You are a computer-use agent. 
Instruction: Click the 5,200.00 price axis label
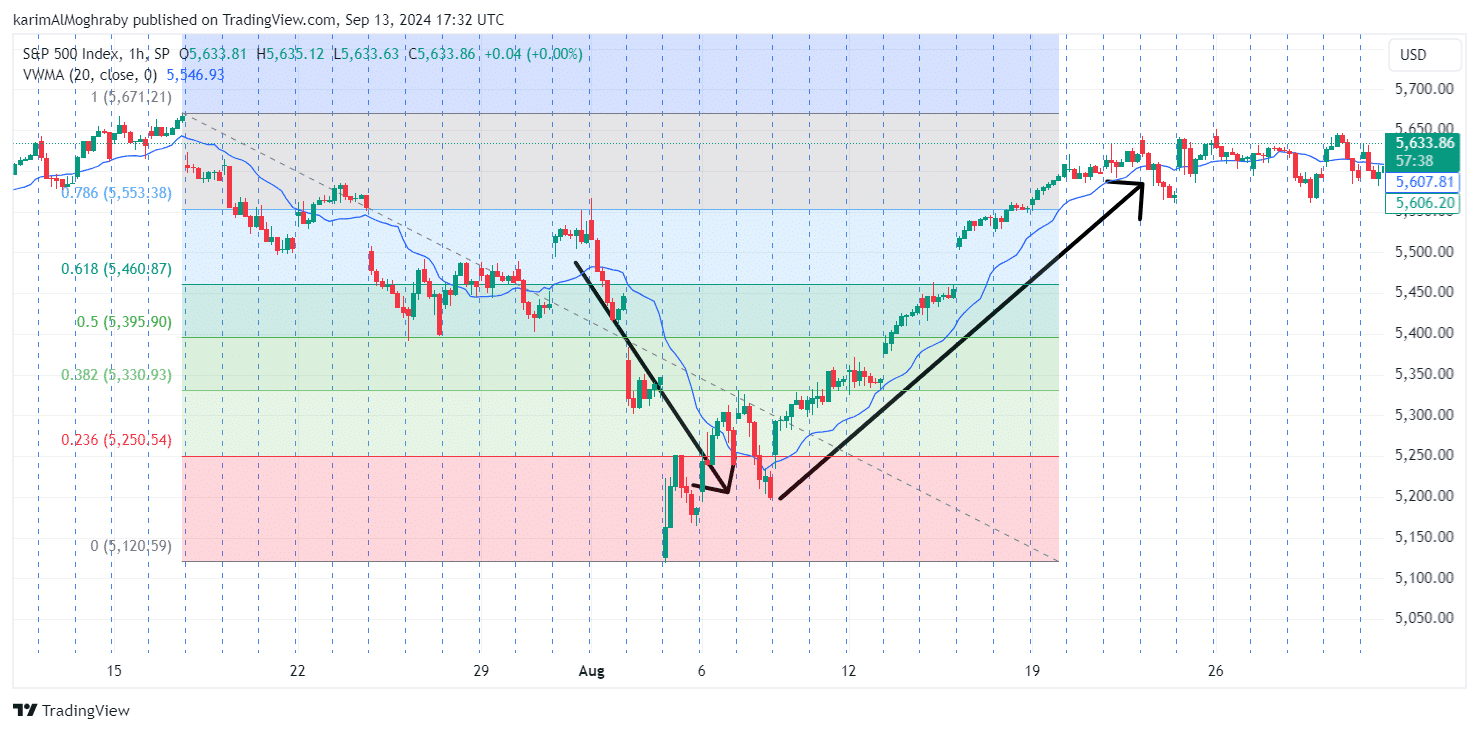pyautogui.click(x=1423, y=496)
